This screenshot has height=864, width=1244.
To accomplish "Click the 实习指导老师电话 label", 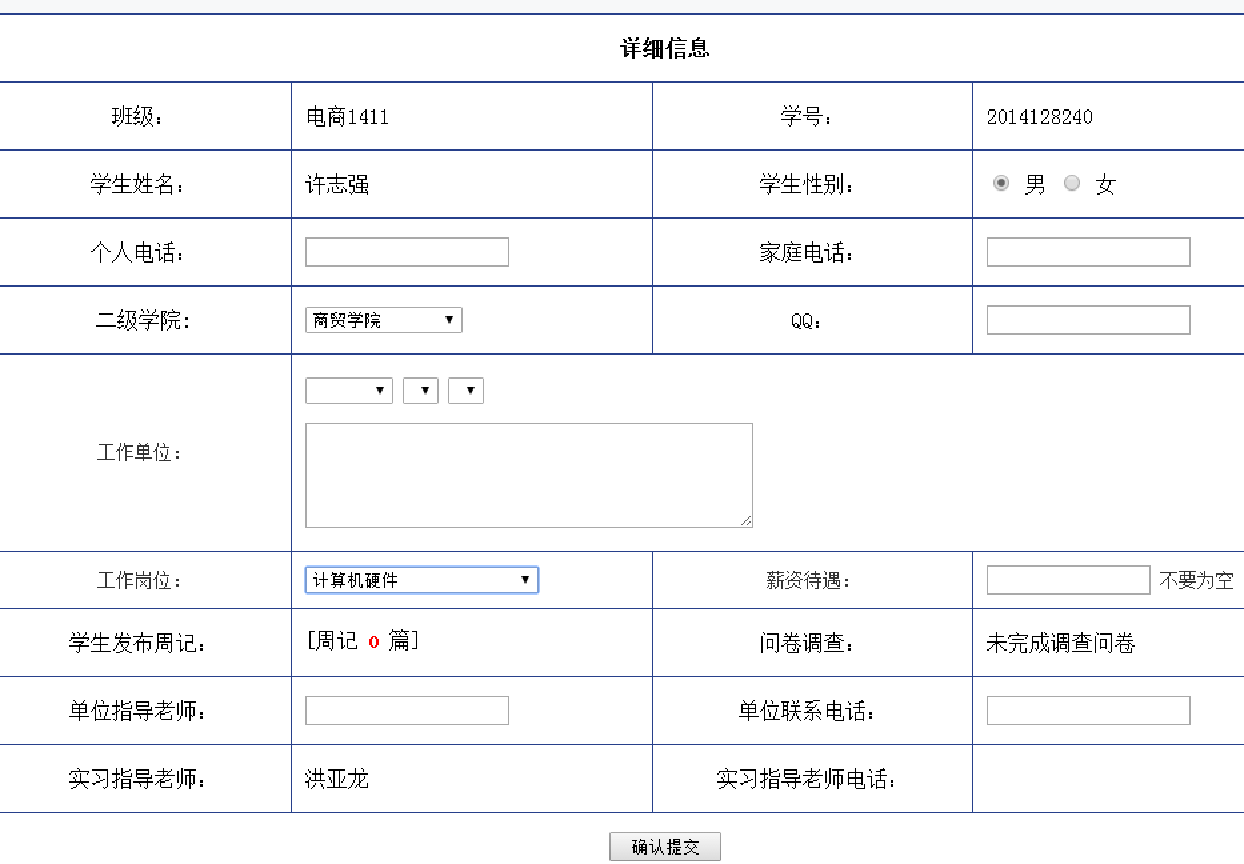I will click(x=806, y=779).
